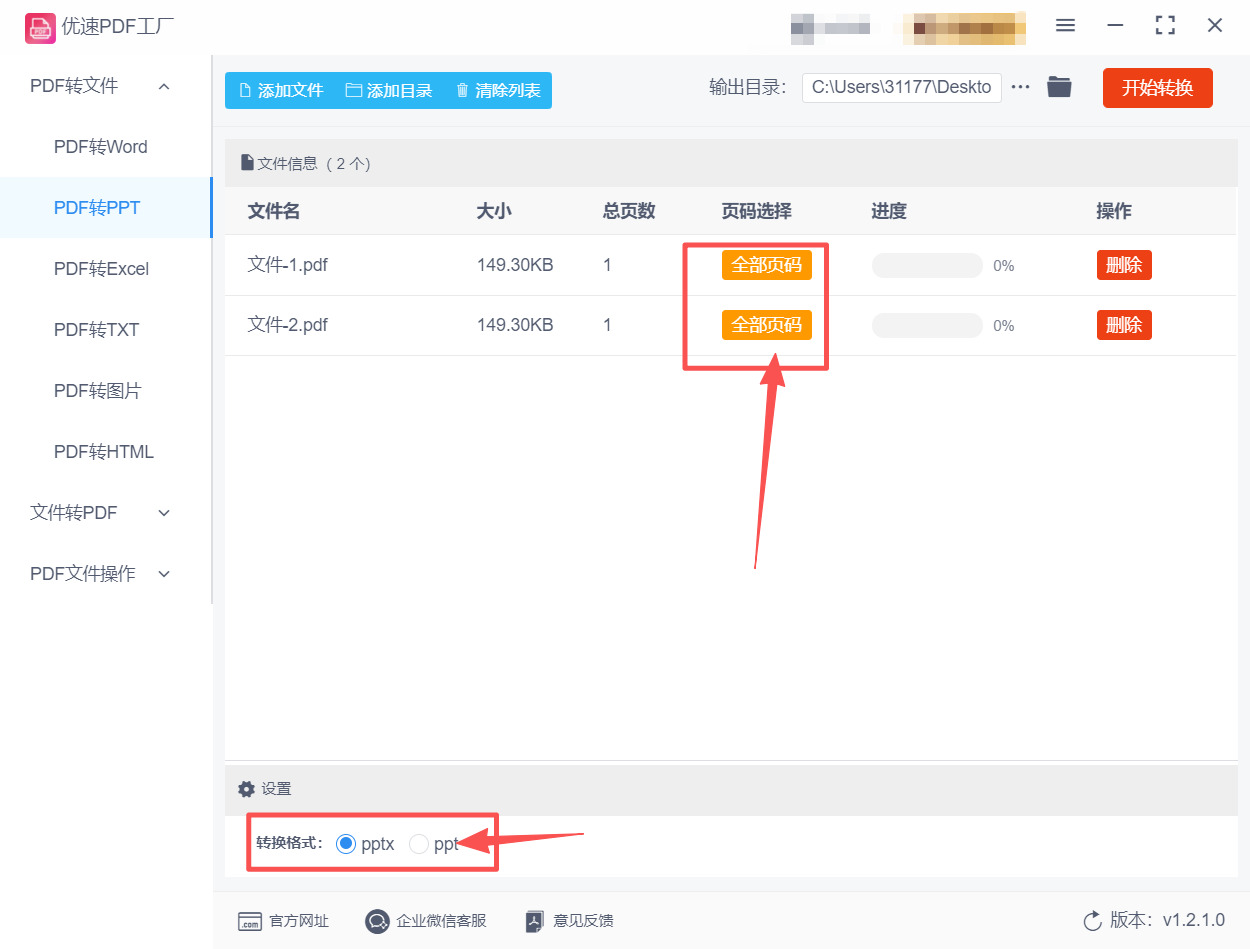This screenshot has height=949, width=1250.
Task: Click the three-dots browse output directory button
Action: tap(1020, 87)
